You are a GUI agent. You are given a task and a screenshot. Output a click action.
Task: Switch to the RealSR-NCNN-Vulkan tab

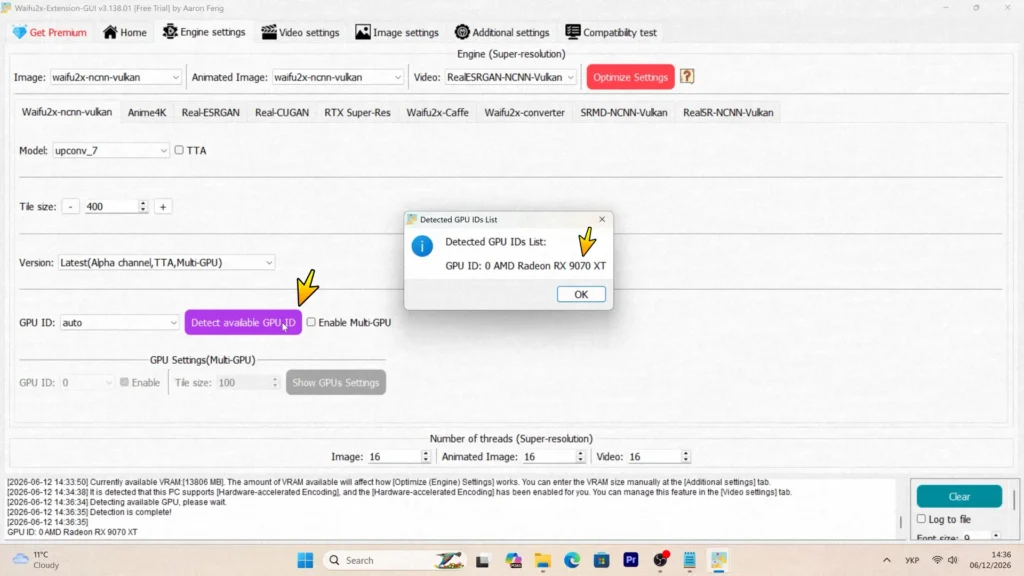pos(728,112)
